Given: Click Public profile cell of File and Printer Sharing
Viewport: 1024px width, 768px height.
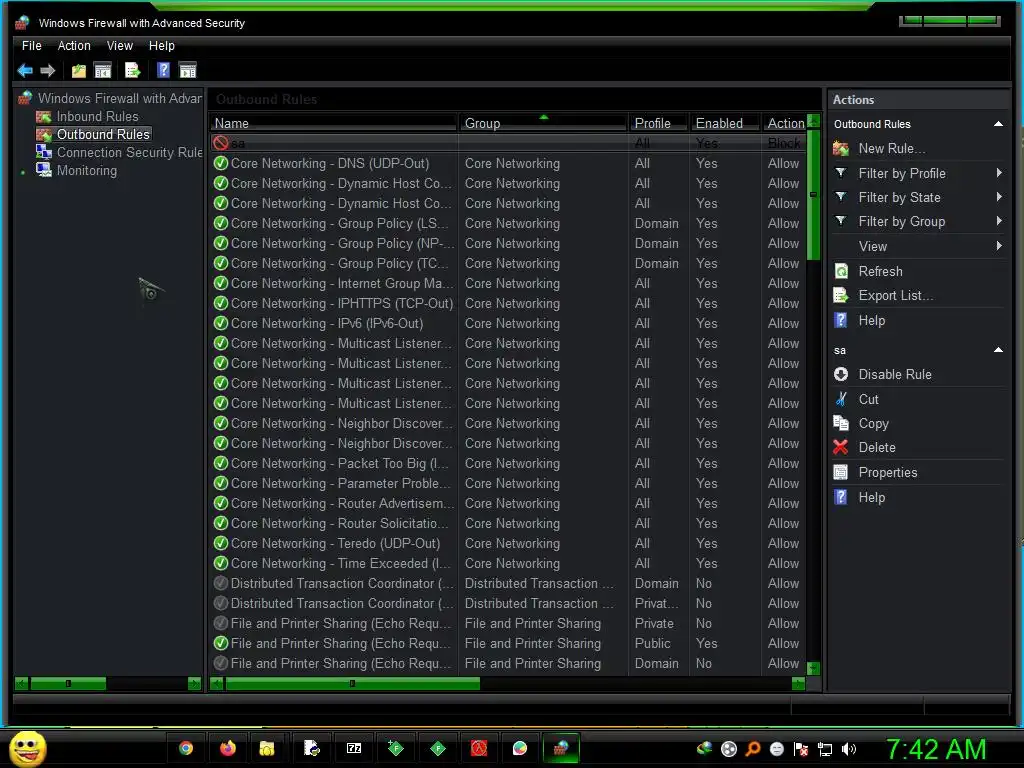Looking at the screenshot, I should (652, 643).
